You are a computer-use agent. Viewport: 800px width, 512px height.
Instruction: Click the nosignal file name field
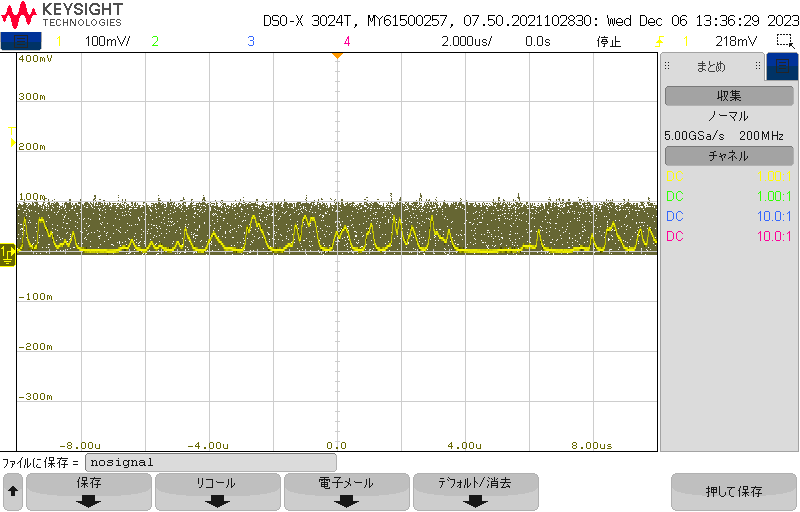coord(211,463)
